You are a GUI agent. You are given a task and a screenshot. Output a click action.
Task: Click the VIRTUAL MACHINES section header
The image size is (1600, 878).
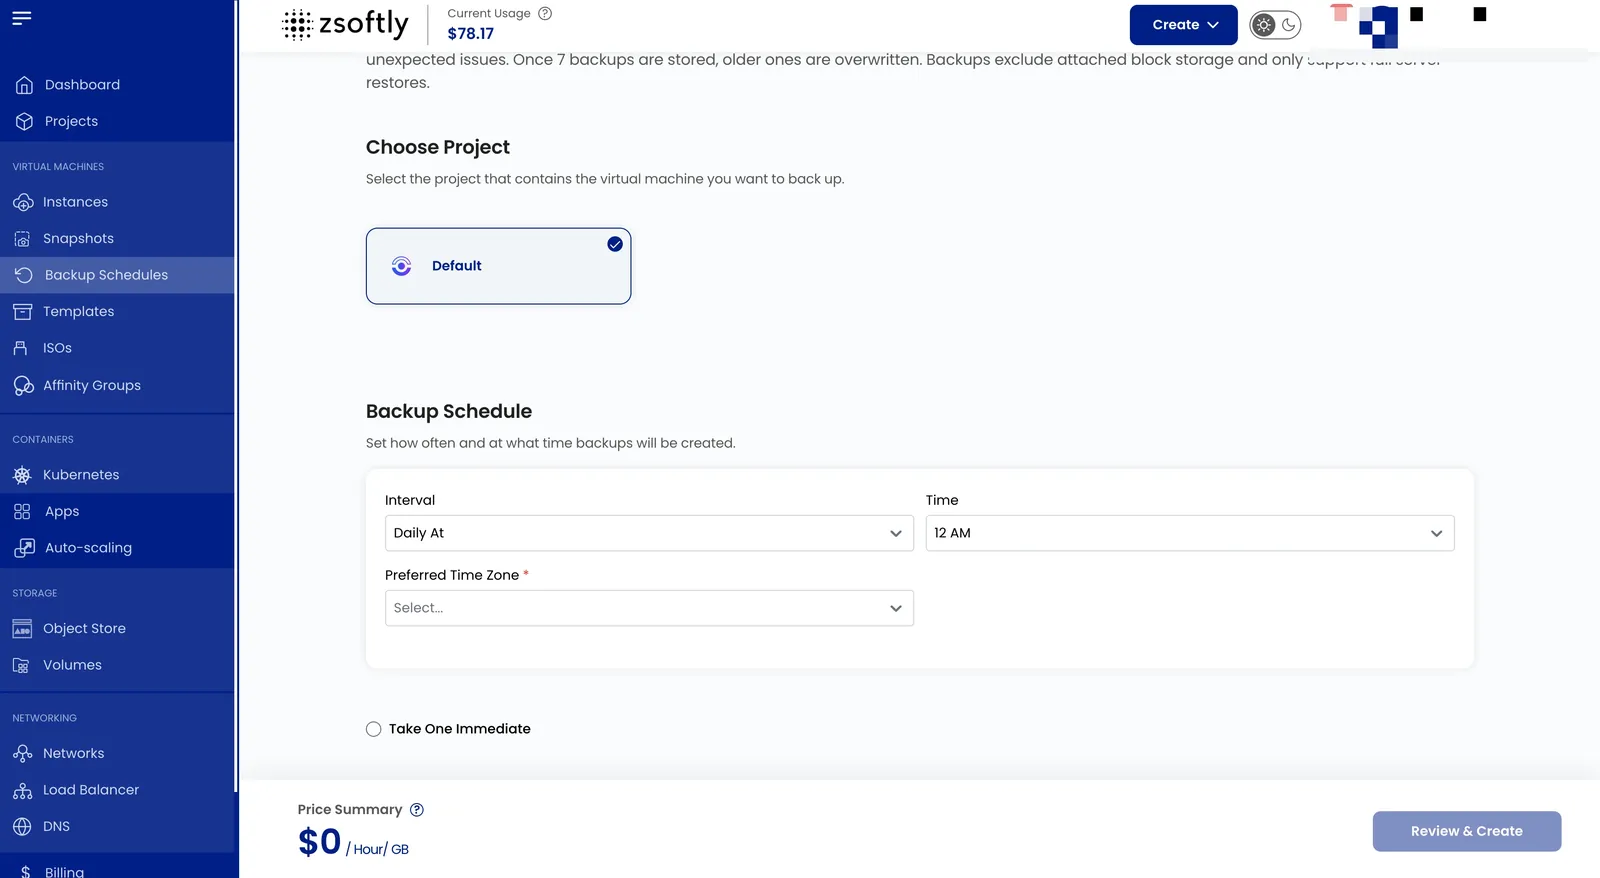tap(58, 167)
